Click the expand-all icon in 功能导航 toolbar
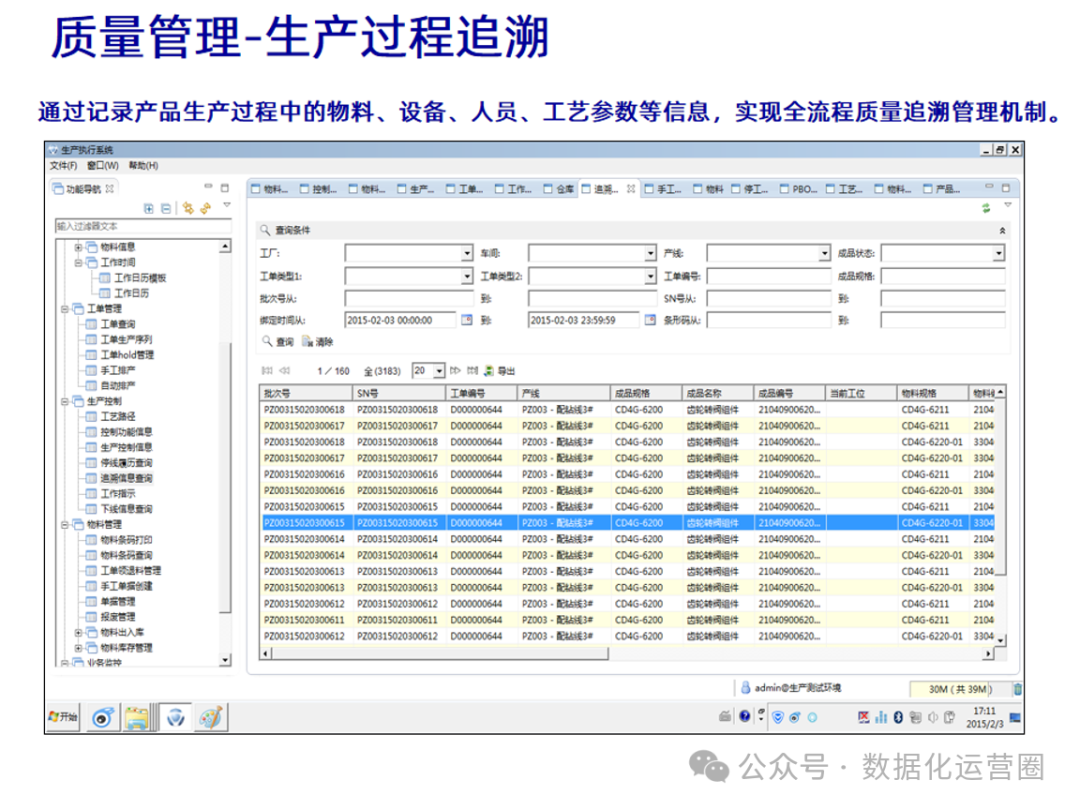This screenshot has height=810, width=1080. coord(148,208)
